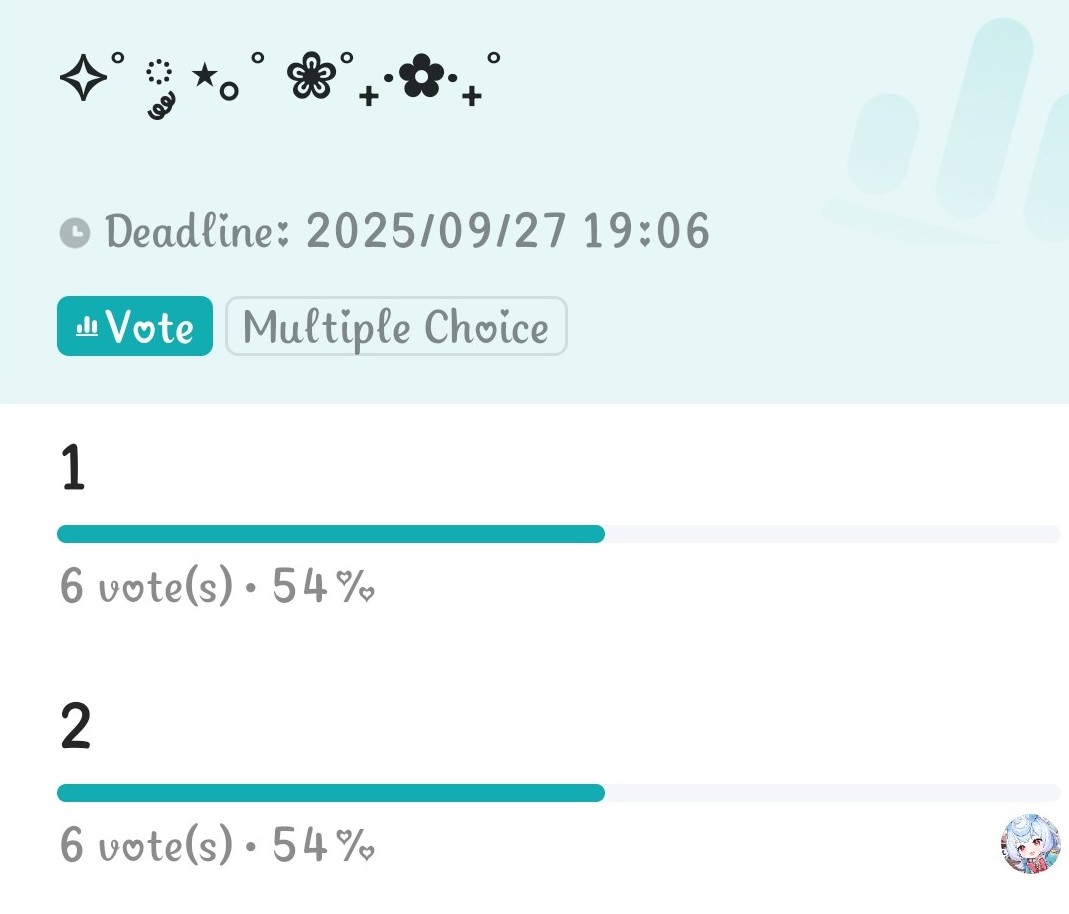Expand the Multiple Choice tag details

click(x=396, y=326)
